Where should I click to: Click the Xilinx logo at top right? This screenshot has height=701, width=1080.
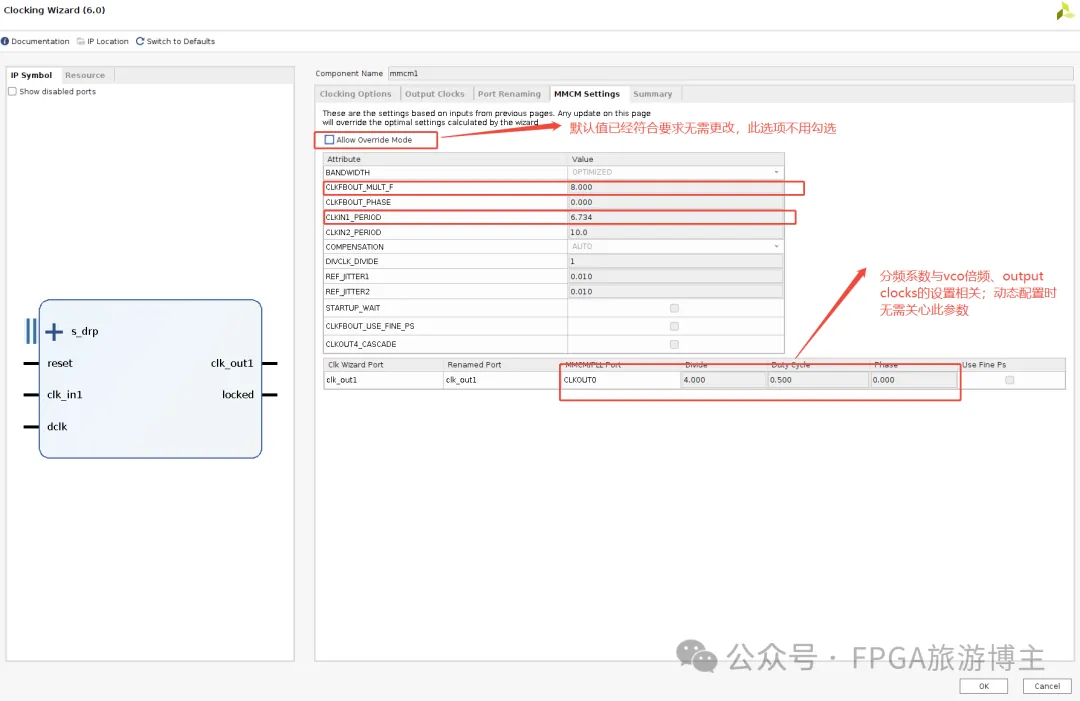(x=1065, y=11)
